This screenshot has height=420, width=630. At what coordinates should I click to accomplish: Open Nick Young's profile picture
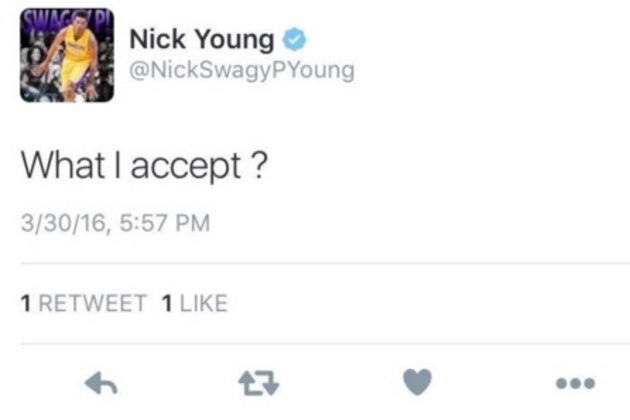pyautogui.click(x=67, y=55)
